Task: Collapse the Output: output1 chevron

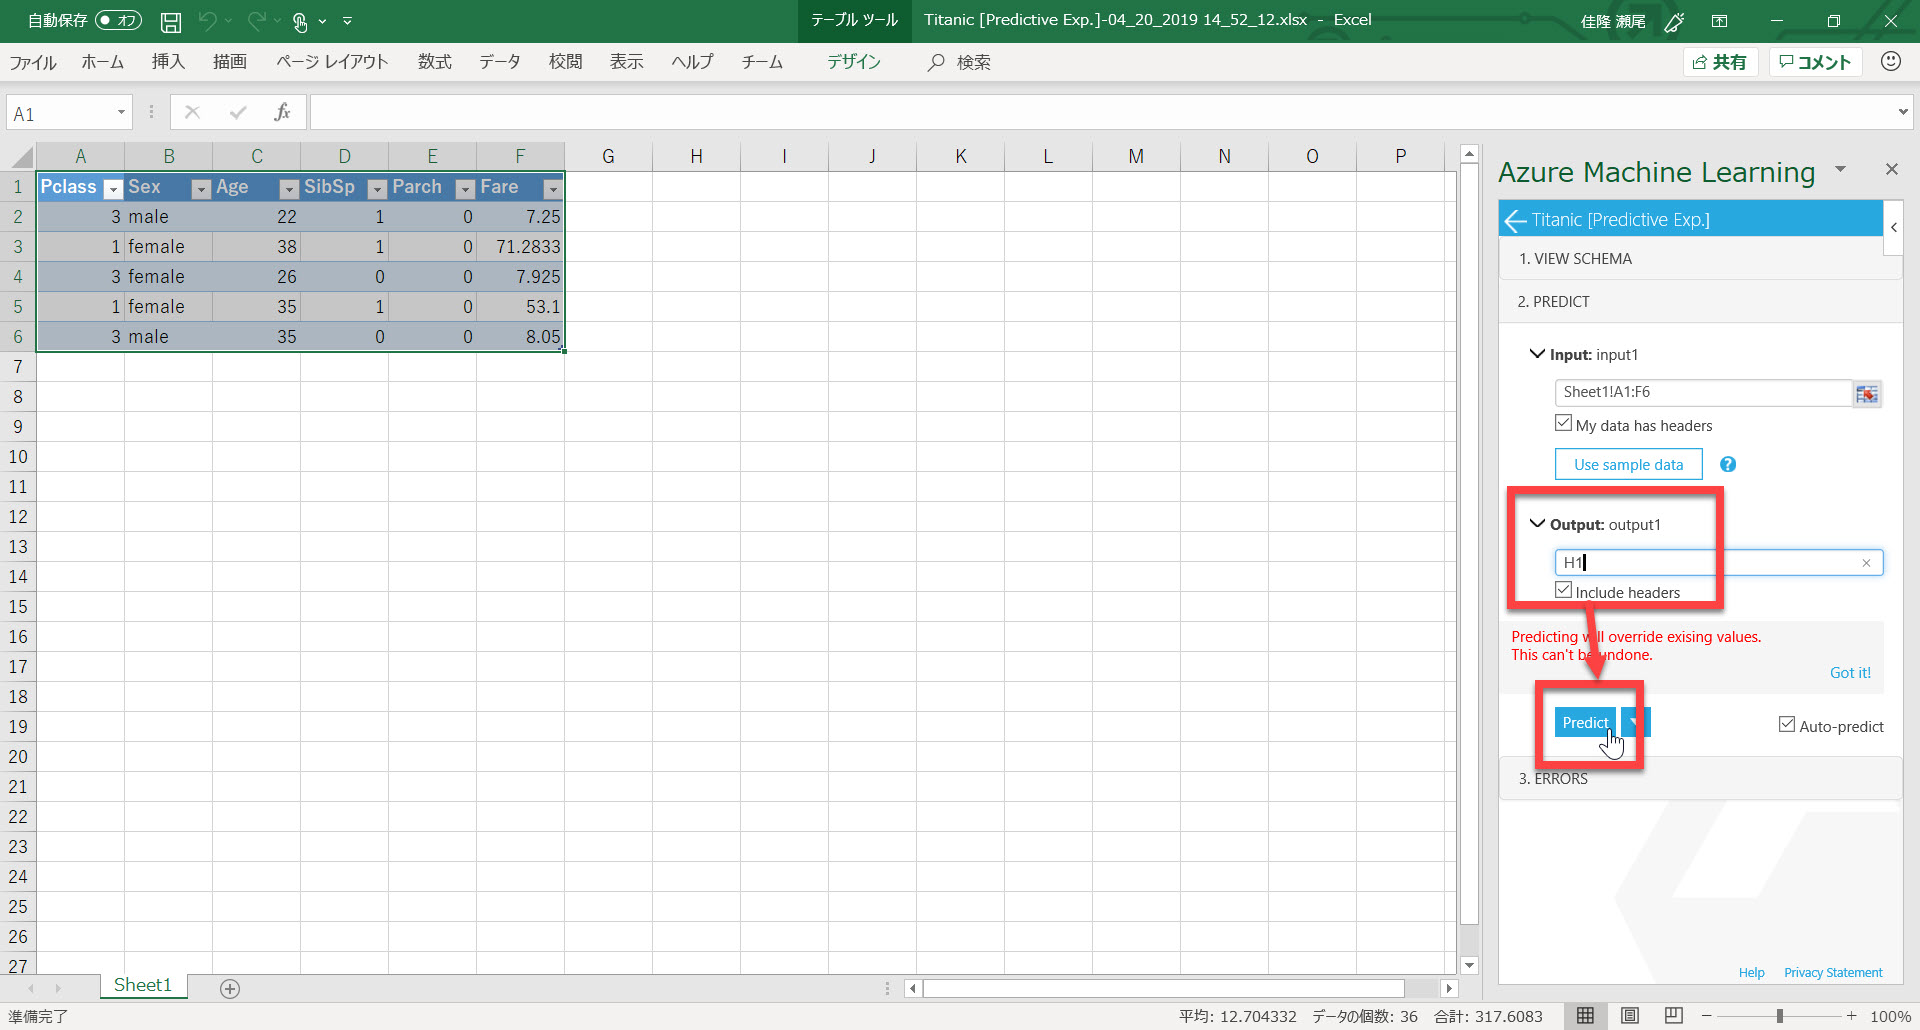Action: pos(1537,523)
